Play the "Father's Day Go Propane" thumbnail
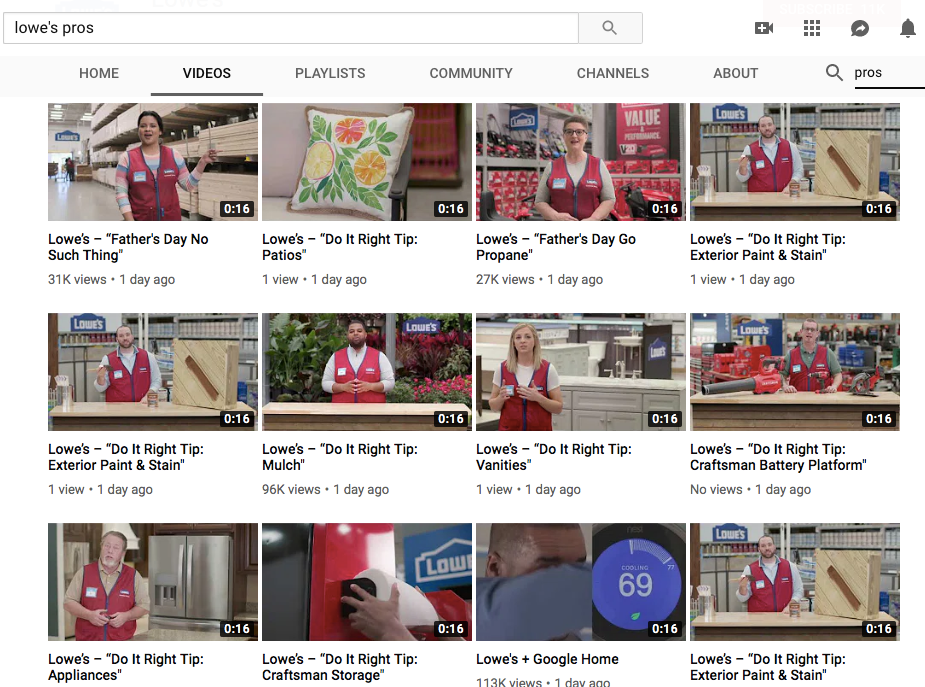 click(581, 162)
